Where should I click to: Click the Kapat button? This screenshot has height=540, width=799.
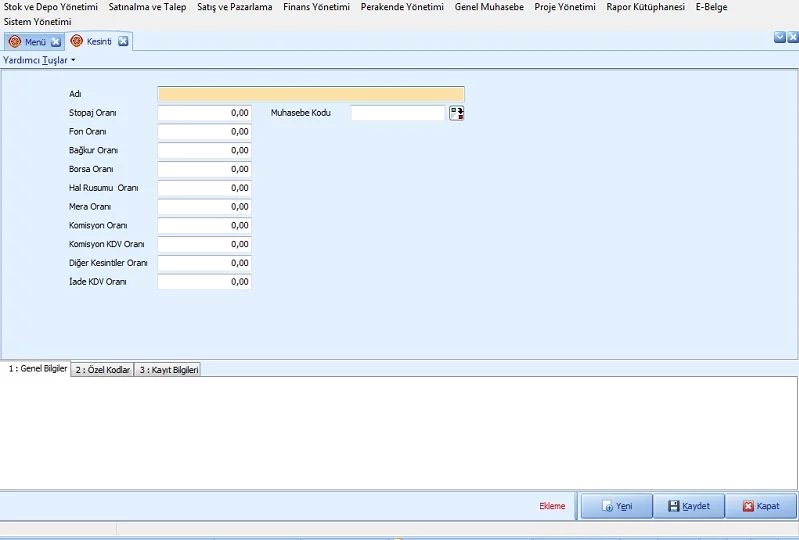tap(760, 506)
